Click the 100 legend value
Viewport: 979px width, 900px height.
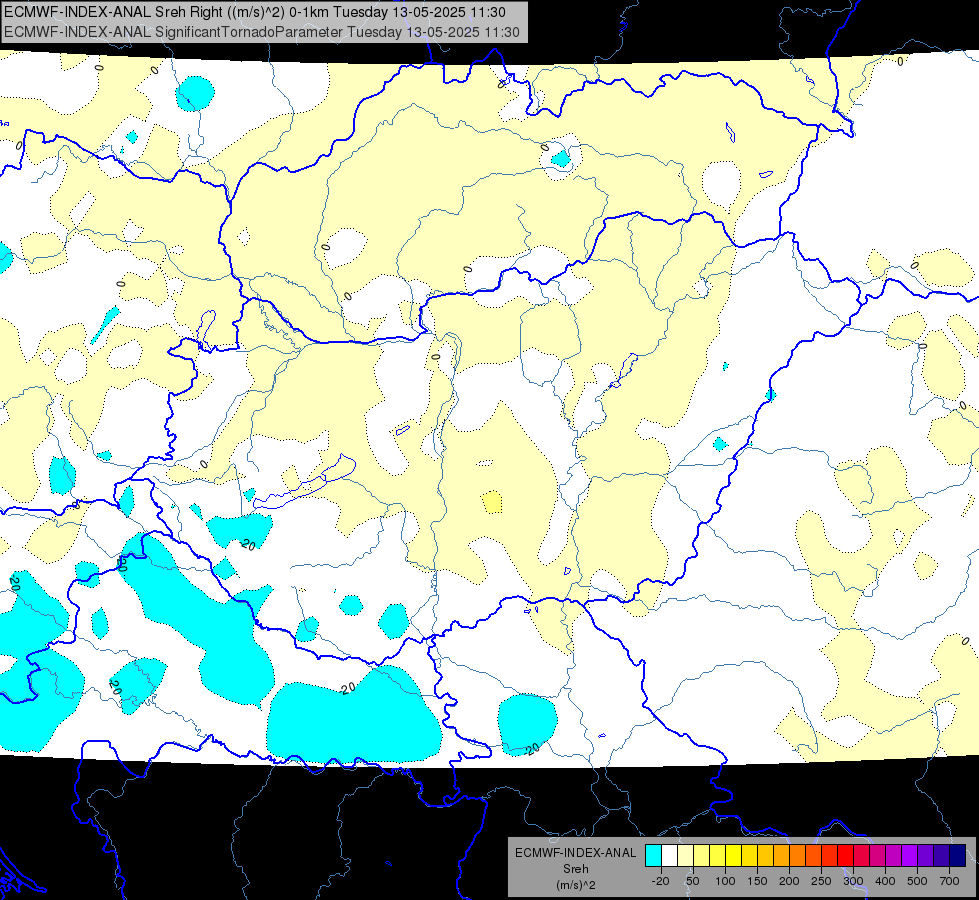725,881
